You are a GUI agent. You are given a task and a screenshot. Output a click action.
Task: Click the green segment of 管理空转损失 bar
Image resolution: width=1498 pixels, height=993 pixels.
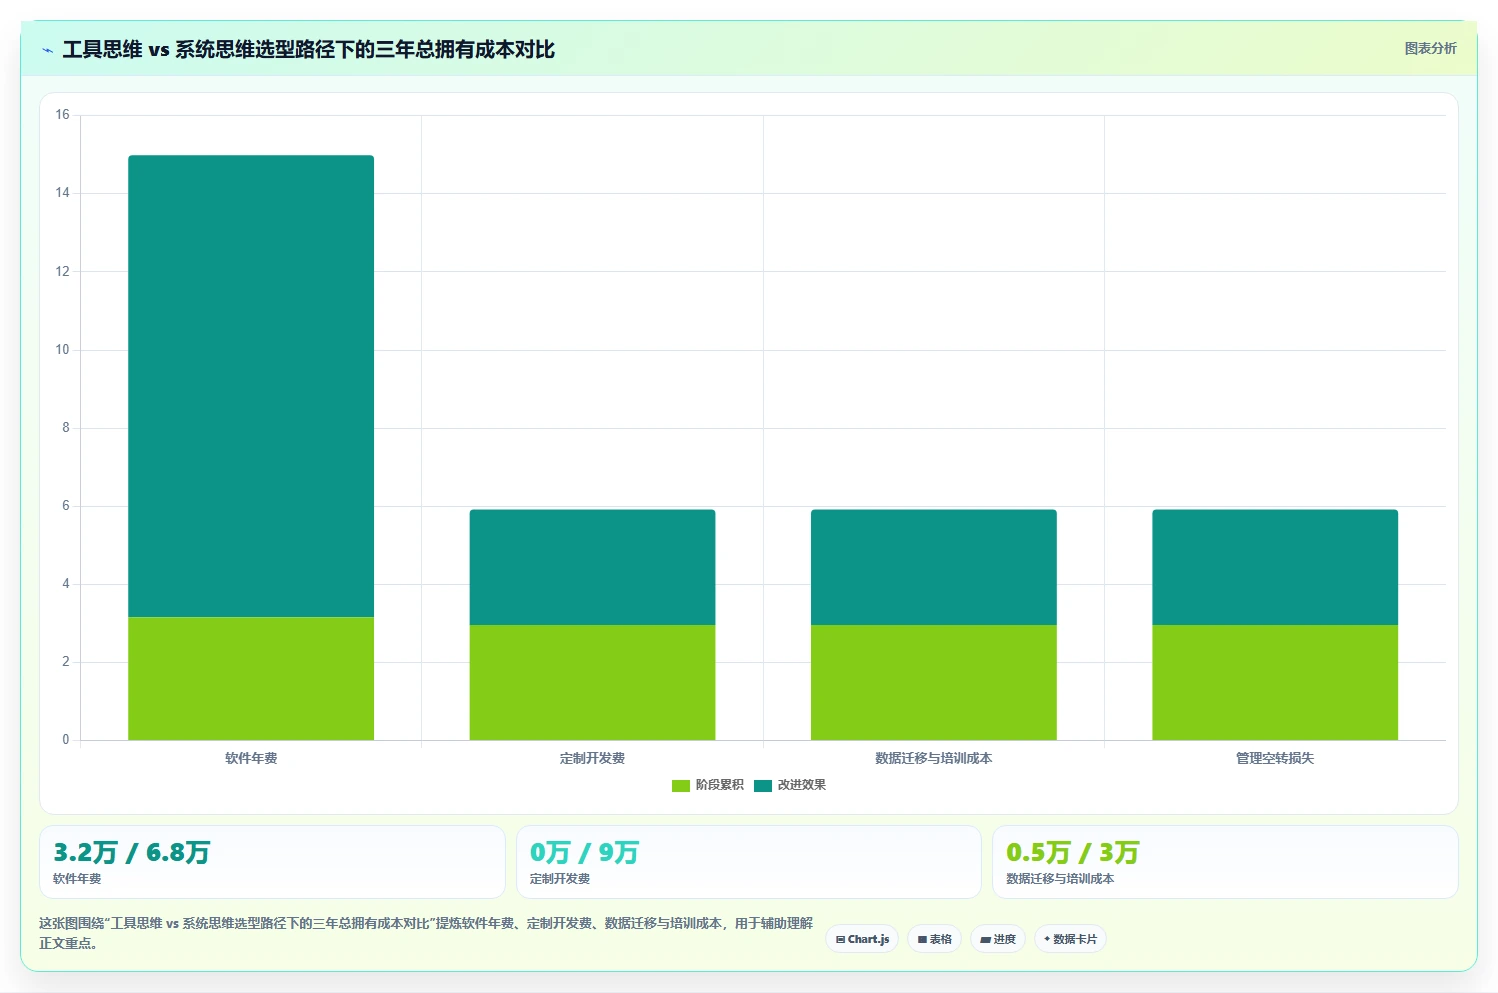coord(1275,682)
